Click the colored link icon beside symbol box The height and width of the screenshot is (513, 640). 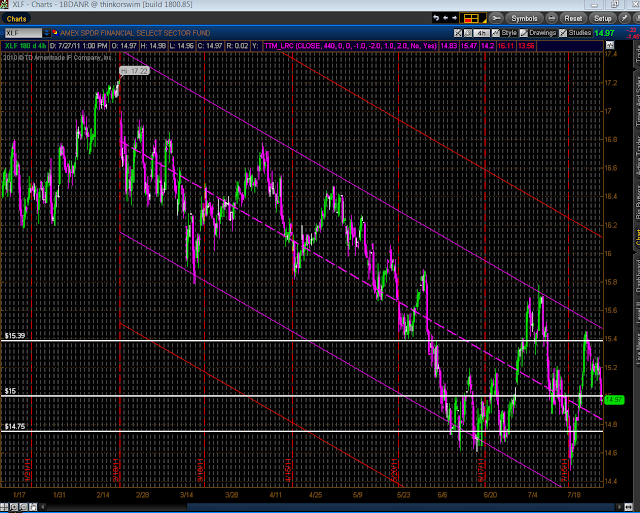click(55, 33)
